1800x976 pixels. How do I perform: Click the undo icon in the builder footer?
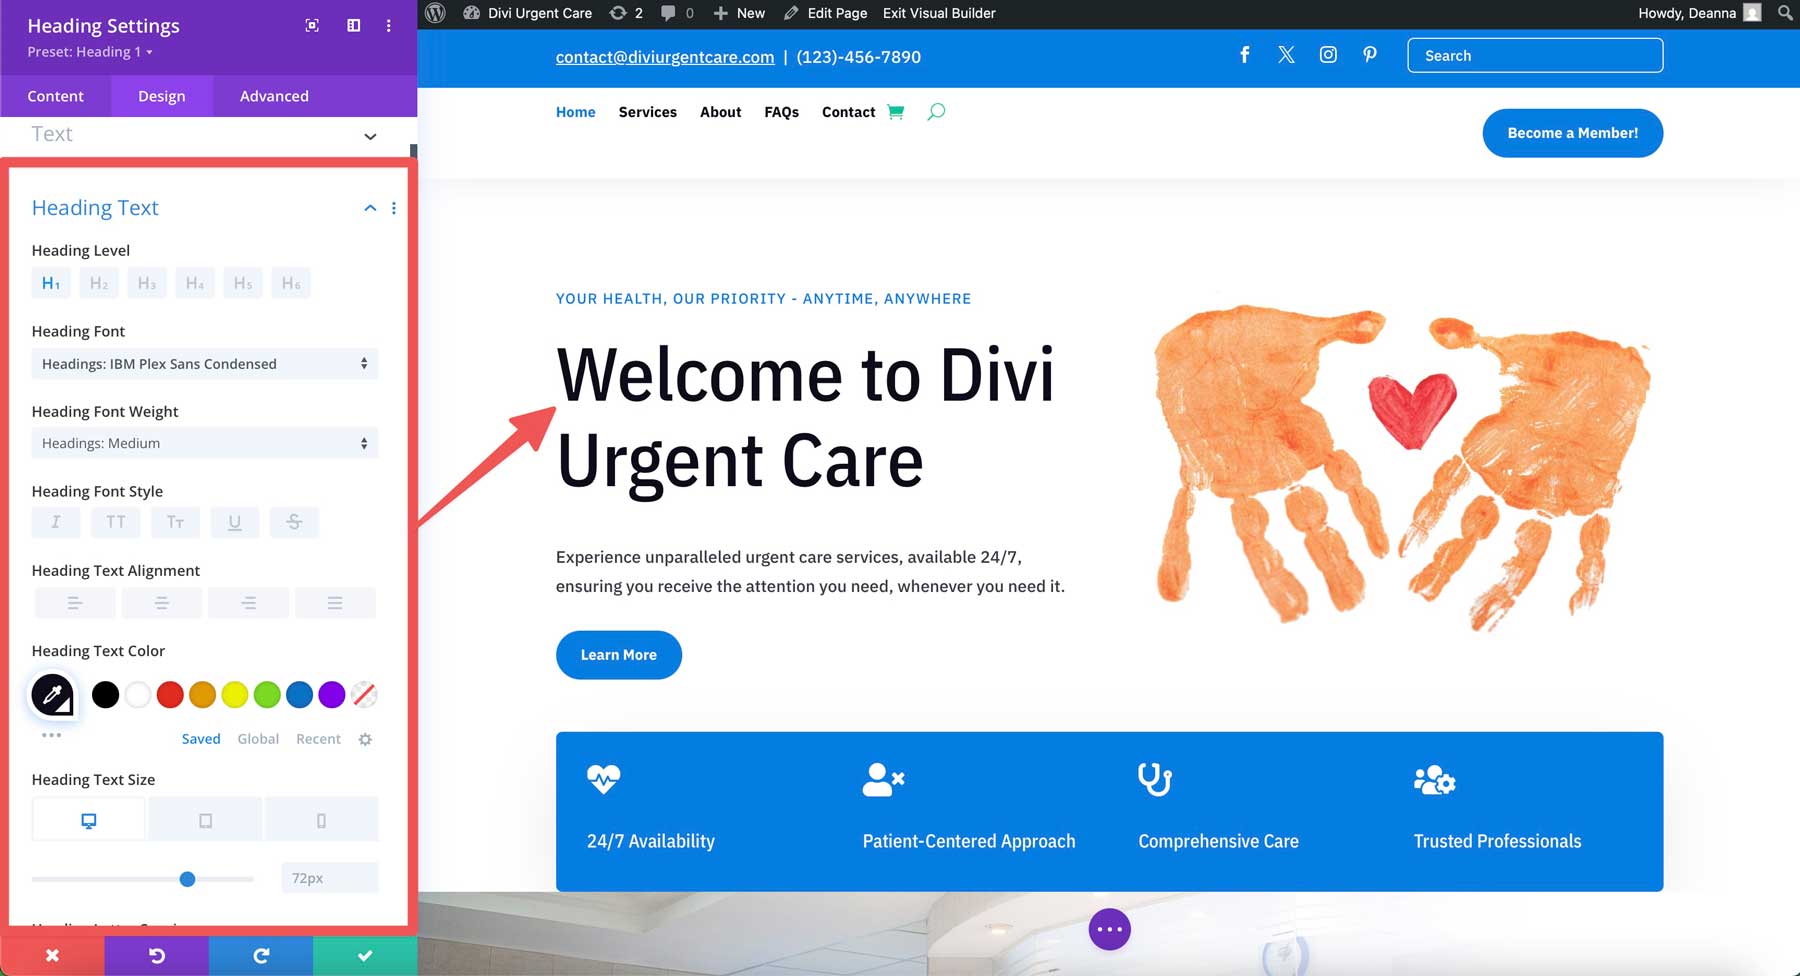(x=156, y=955)
